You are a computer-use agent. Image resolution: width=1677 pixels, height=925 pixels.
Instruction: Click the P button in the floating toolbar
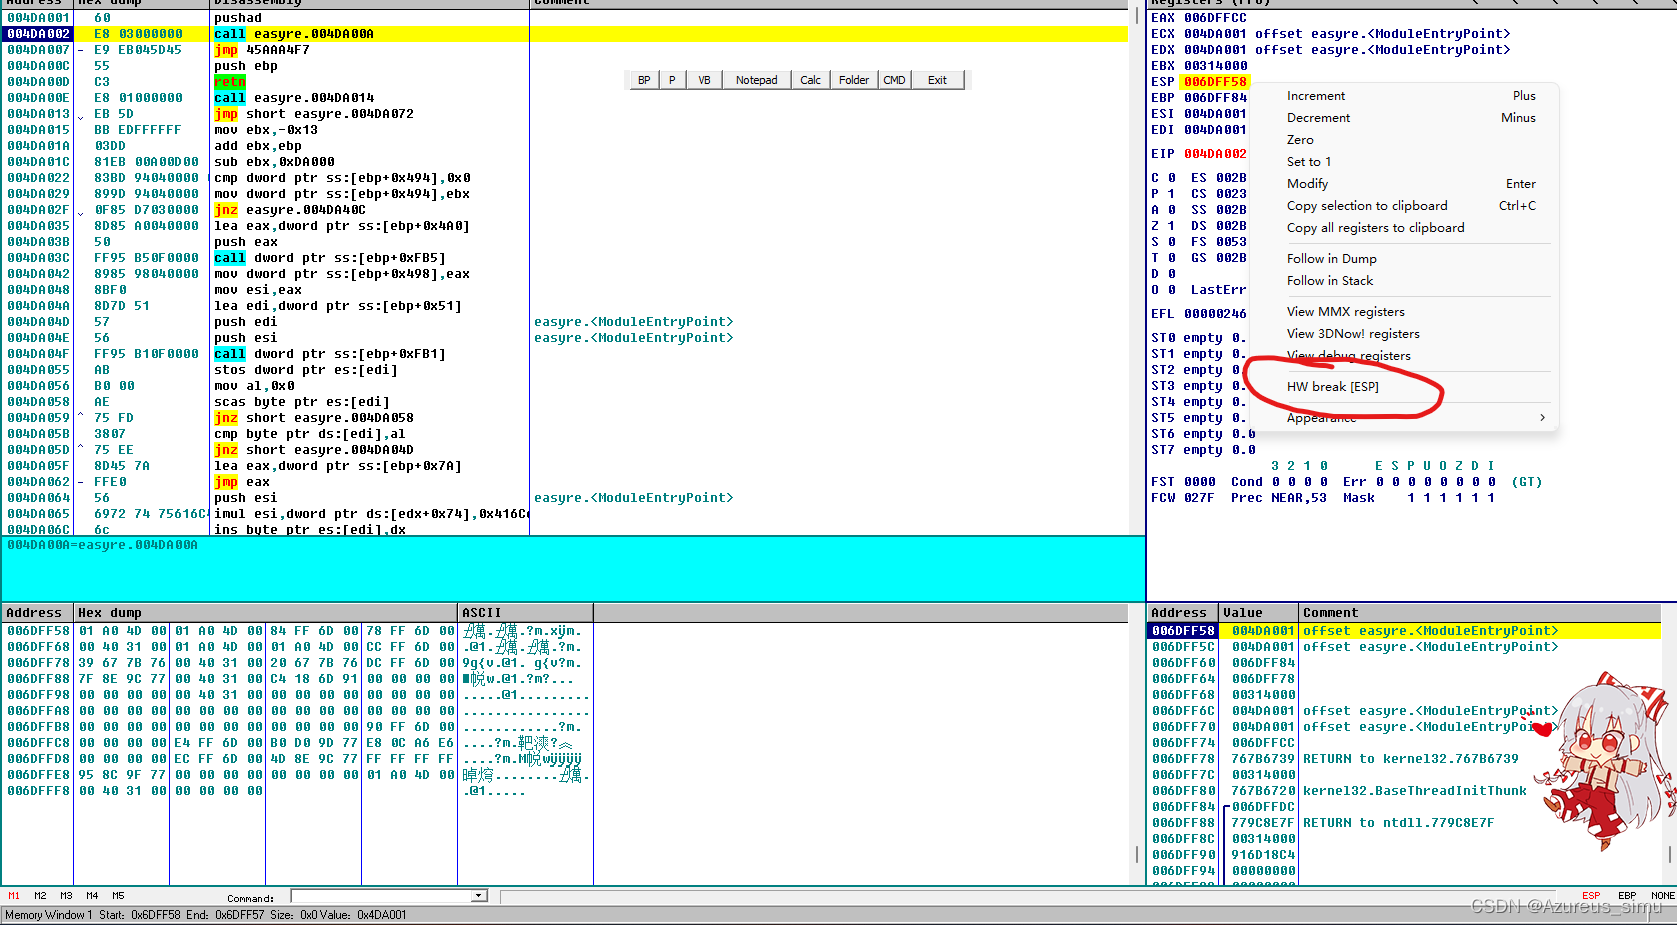[672, 80]
